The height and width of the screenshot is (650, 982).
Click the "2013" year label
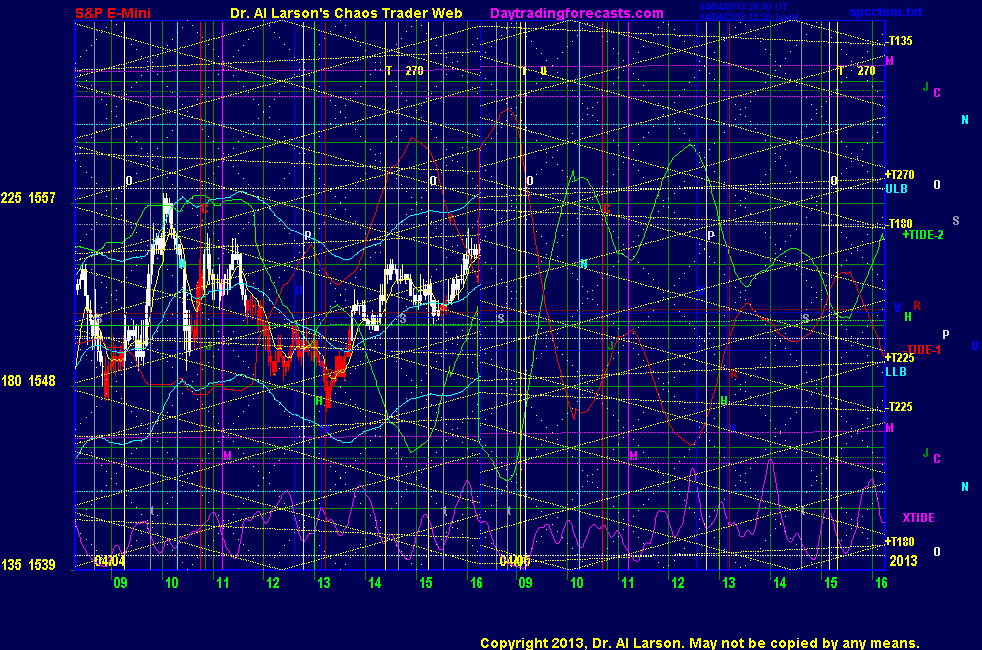point(903,561)
